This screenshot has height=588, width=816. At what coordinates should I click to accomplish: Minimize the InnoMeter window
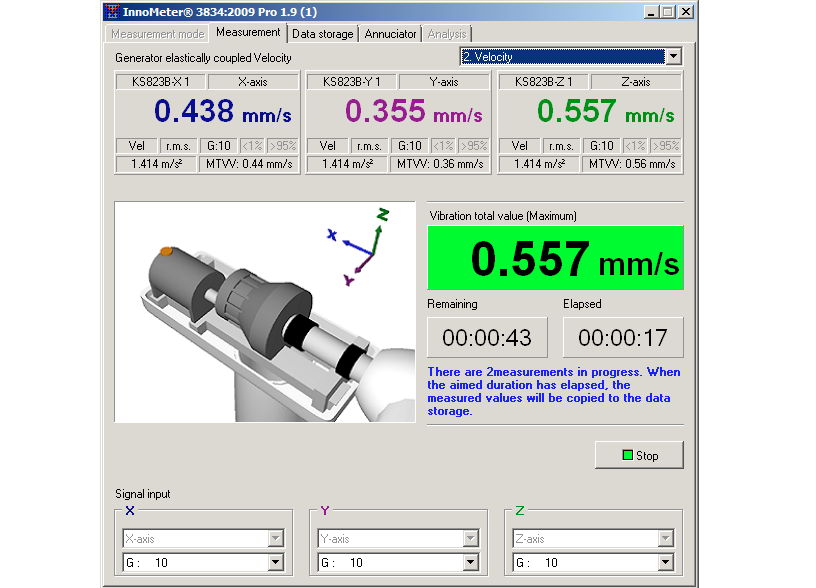click(x=652, y=12)
